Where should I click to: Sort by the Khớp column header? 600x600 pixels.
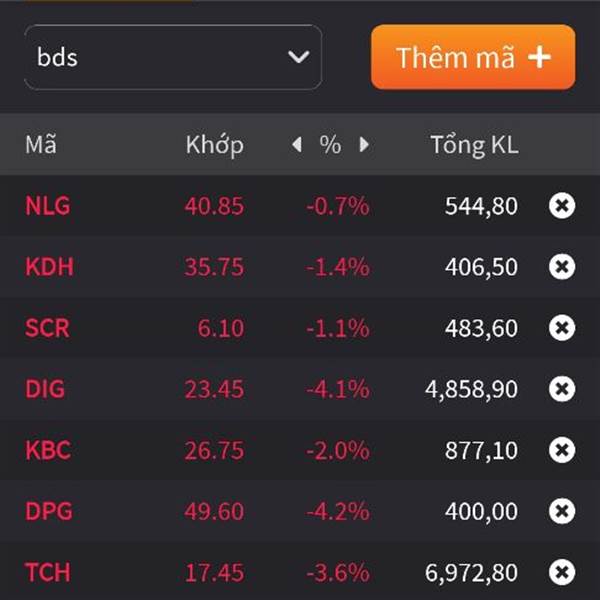pos(215,145)
